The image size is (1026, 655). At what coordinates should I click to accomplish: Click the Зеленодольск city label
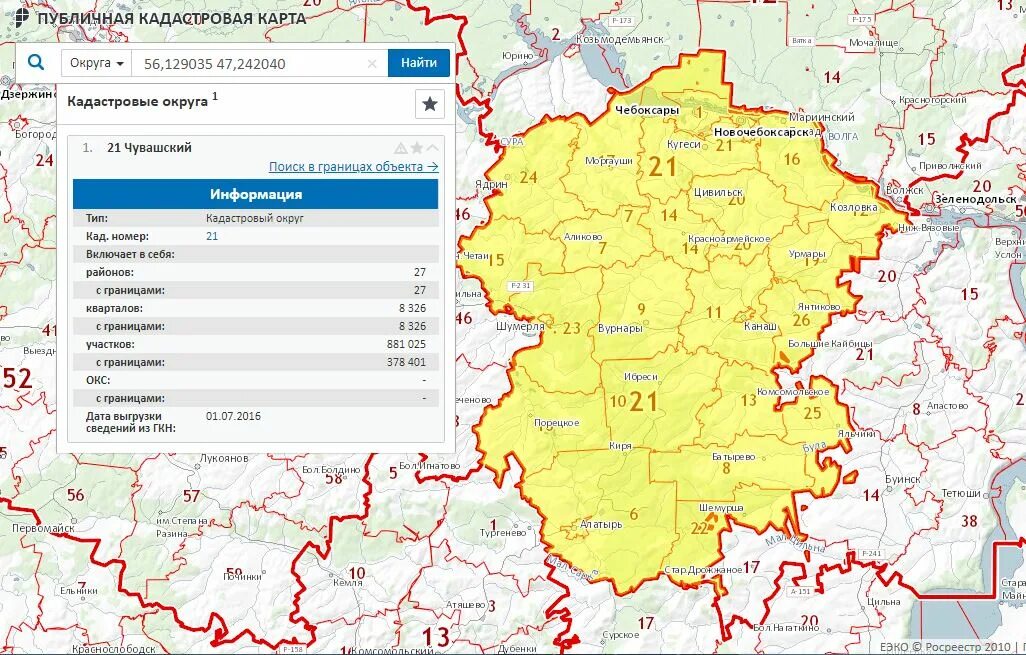coord(976,199)
